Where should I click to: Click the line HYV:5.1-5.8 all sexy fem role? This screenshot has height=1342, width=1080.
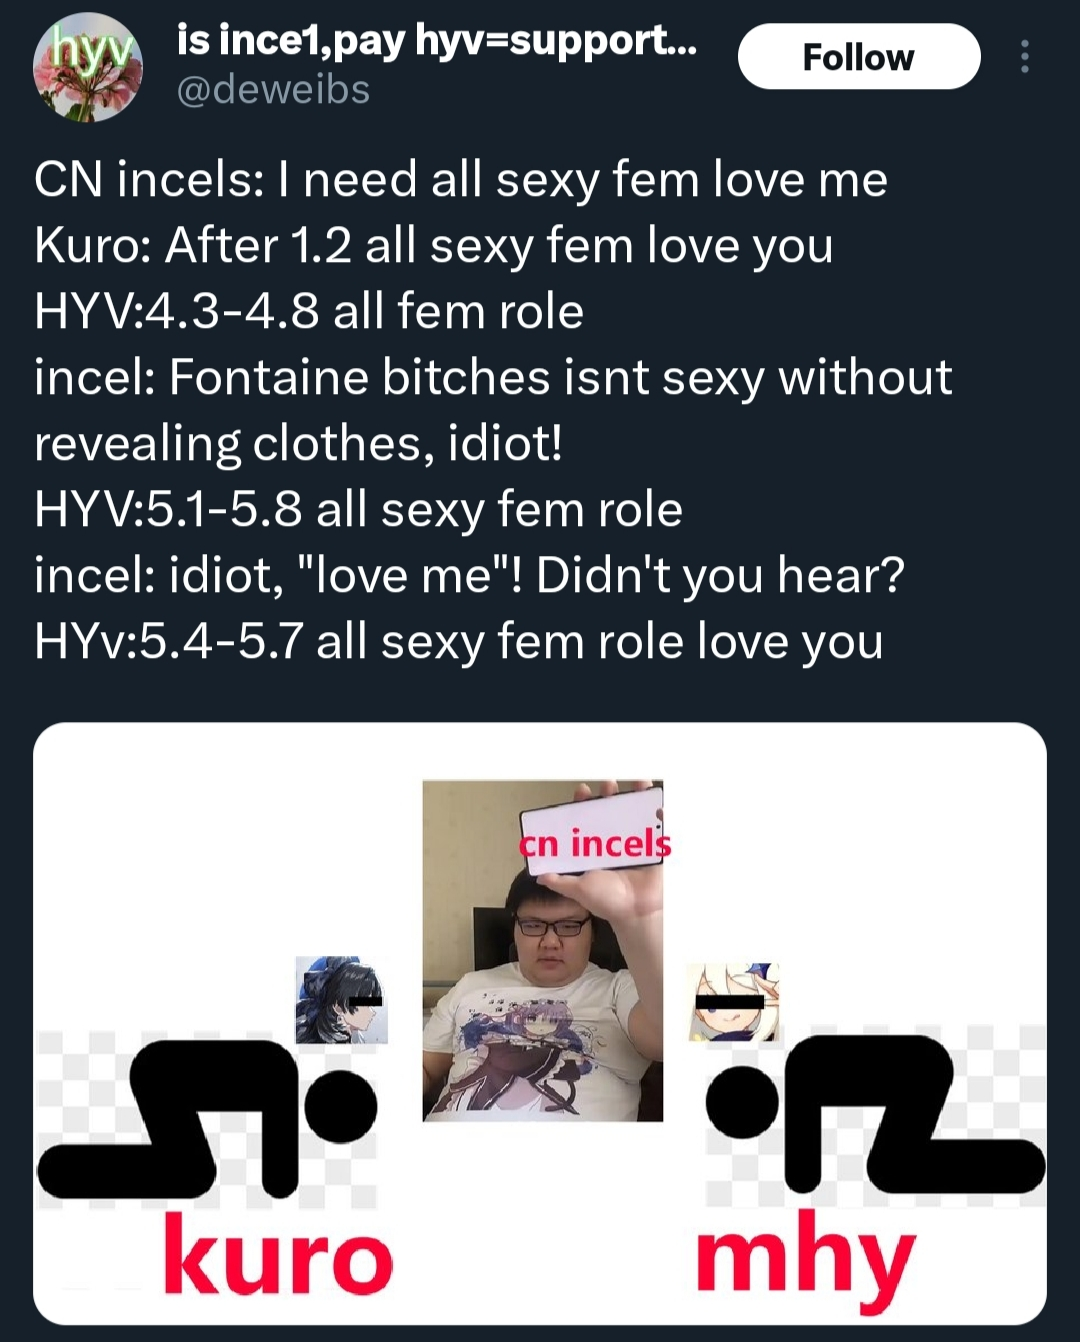[358, 510]
